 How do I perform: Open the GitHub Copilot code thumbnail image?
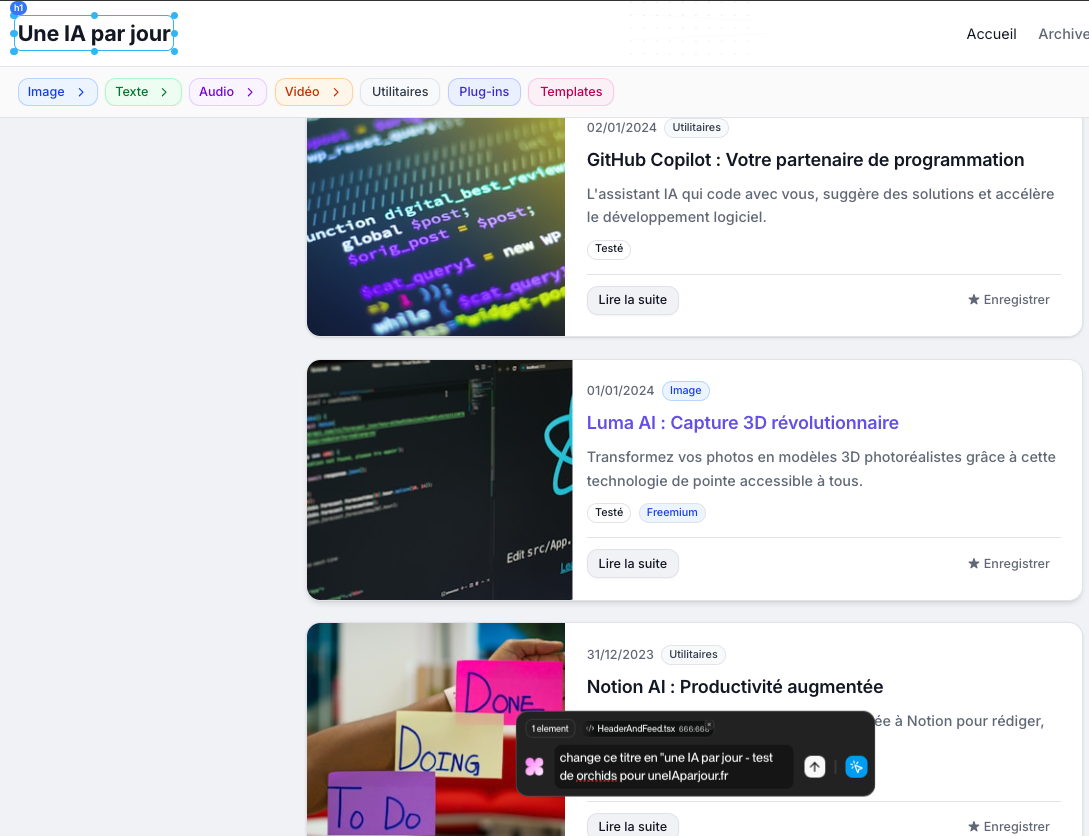click(436, 226)
